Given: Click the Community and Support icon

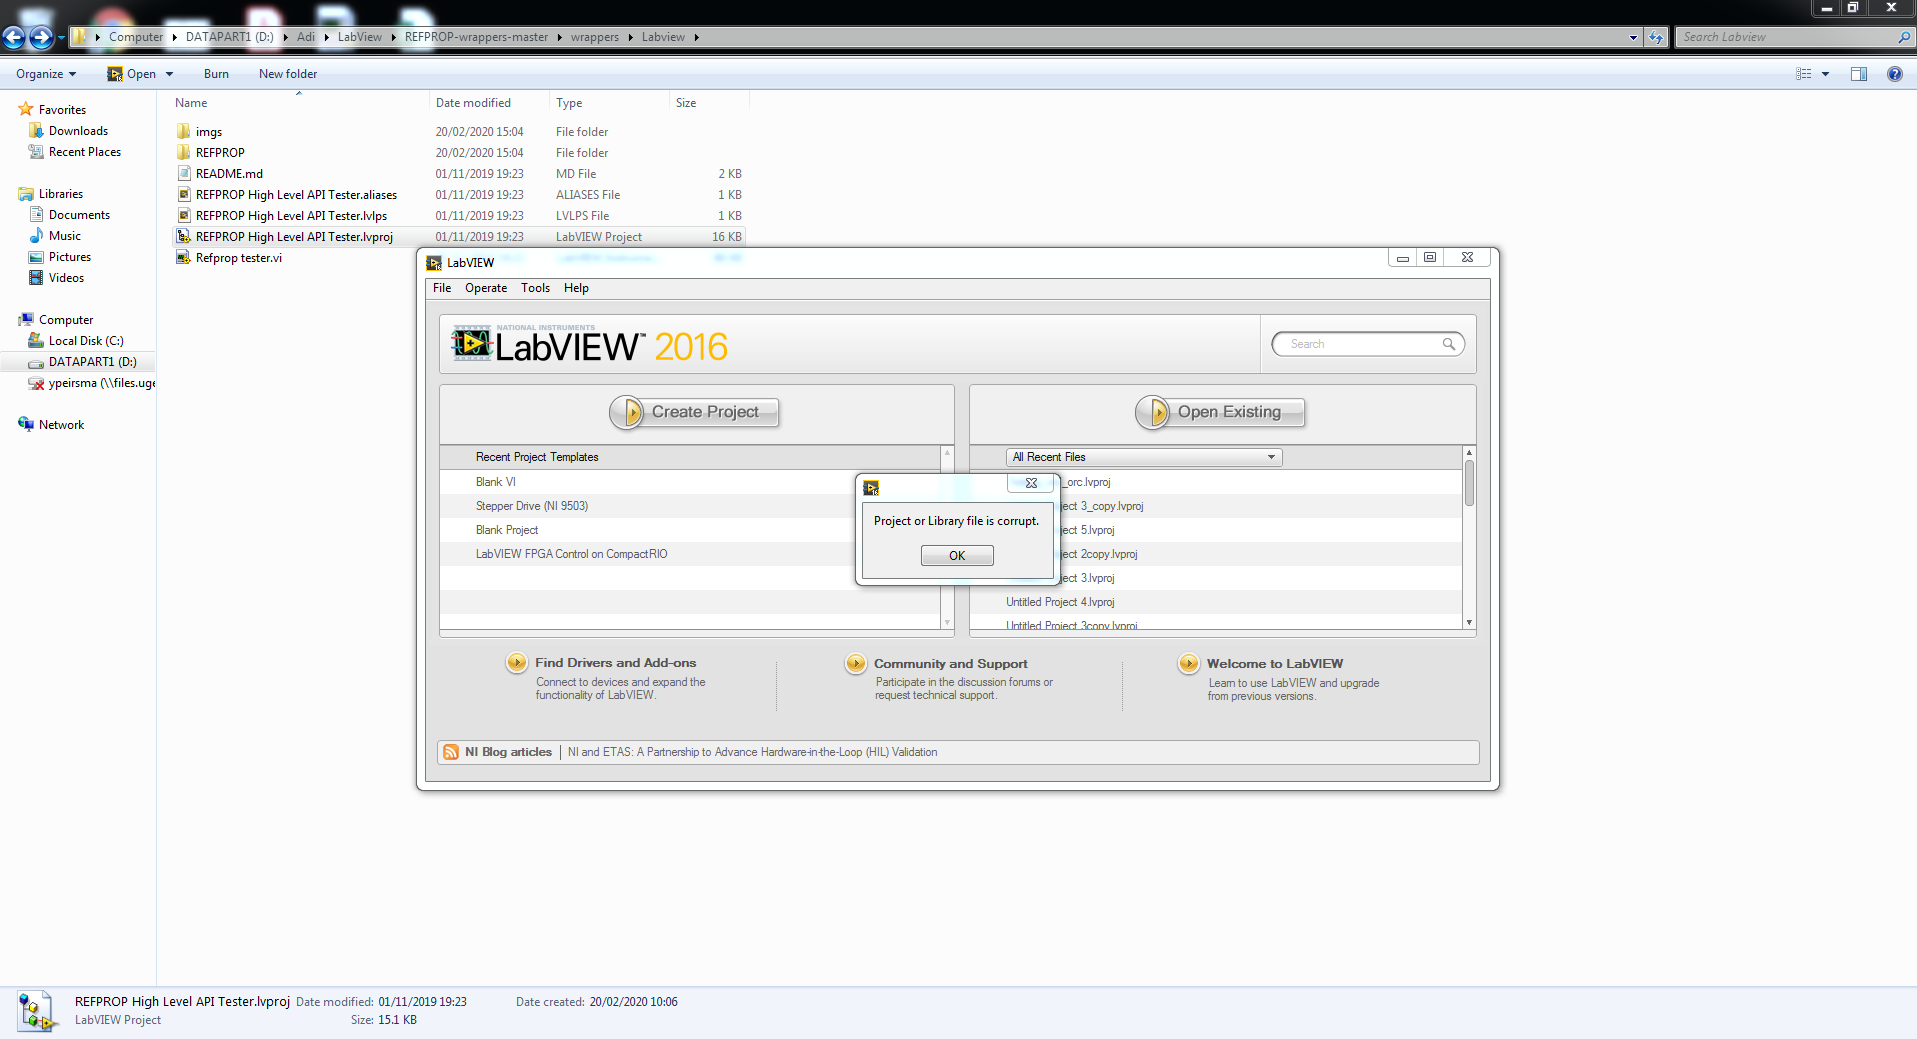Looking at the screenshot, I should [855, 663].
